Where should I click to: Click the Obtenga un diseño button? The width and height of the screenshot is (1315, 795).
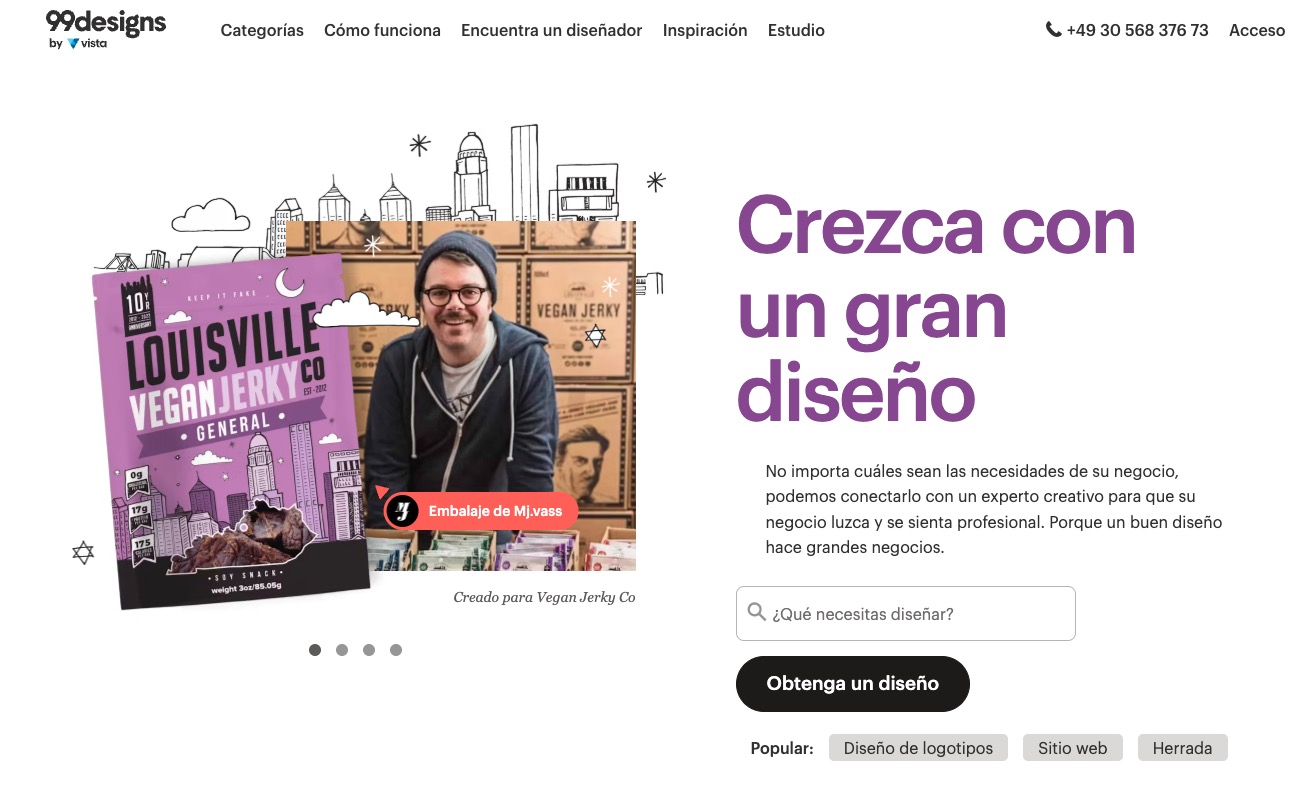[x=853, y=684]
